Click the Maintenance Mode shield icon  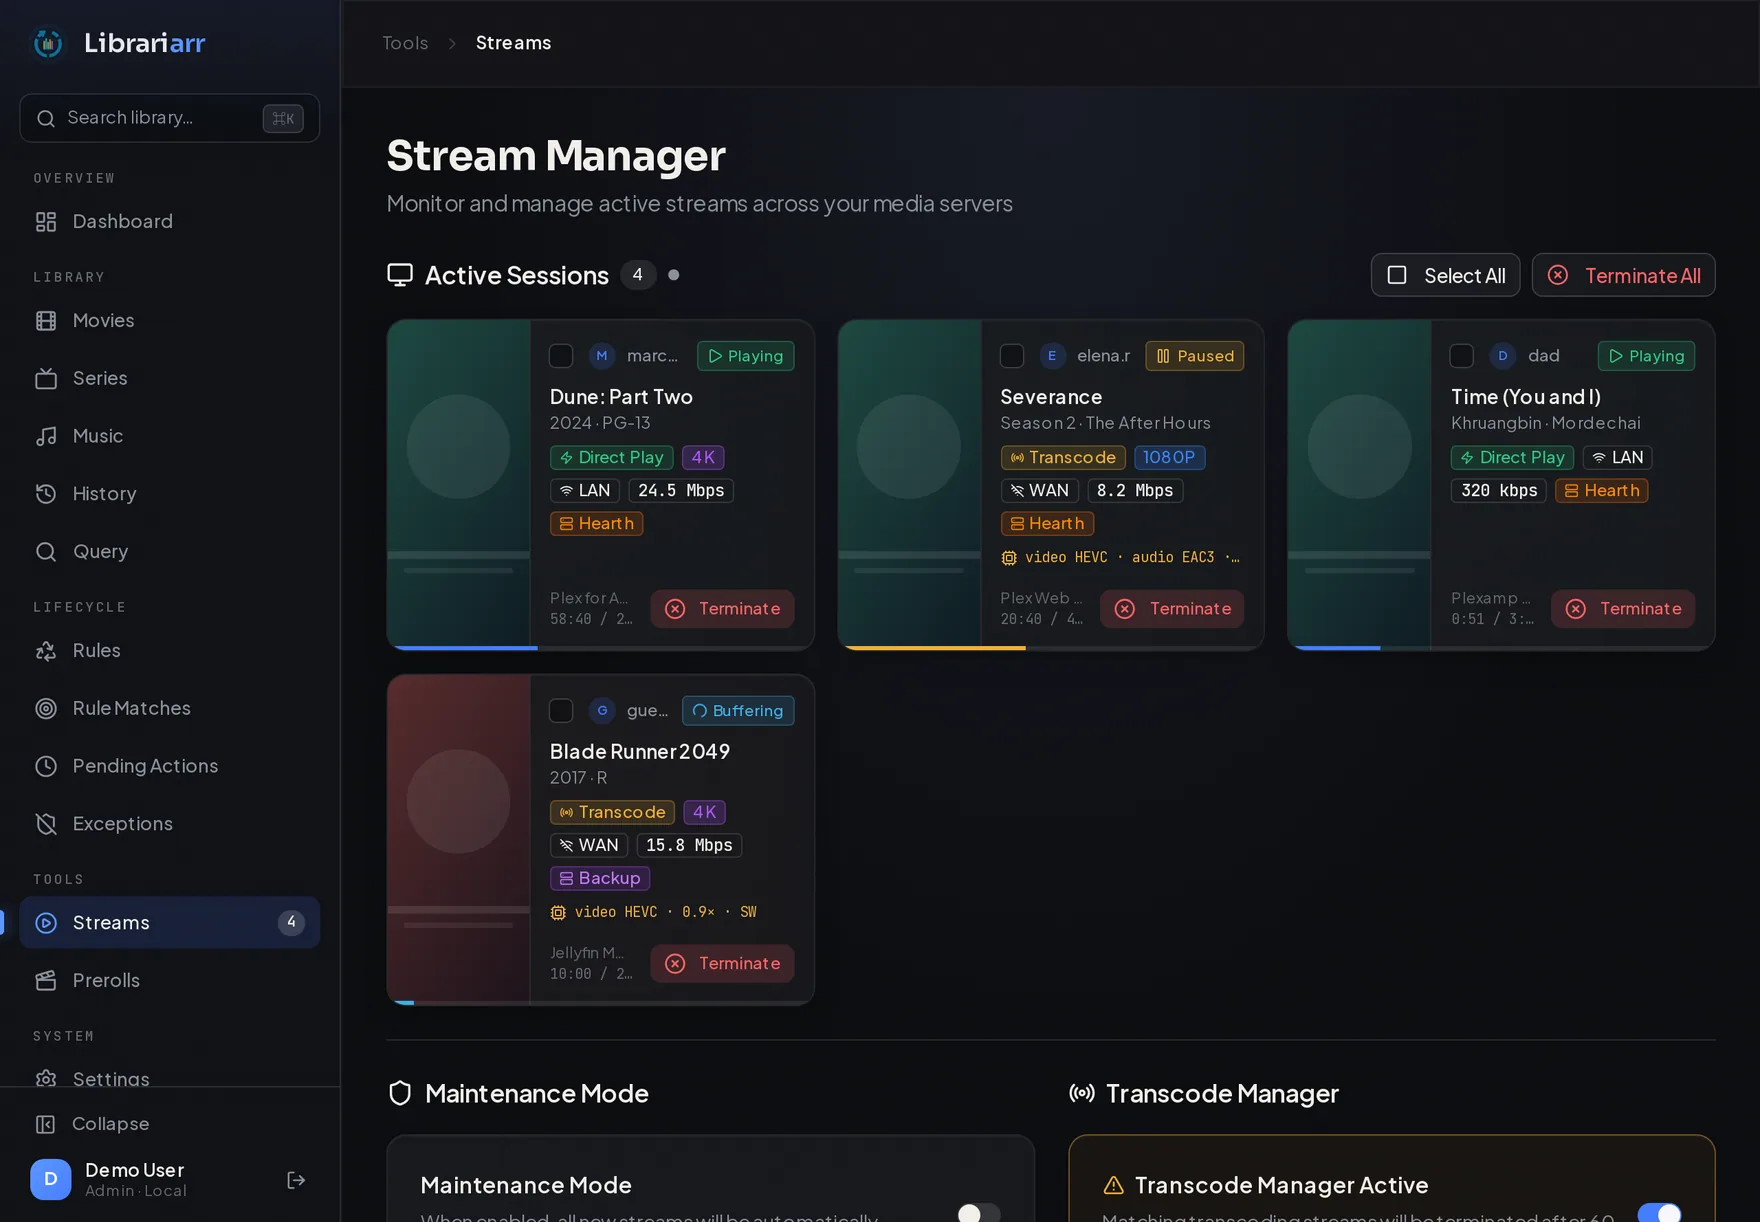click(x=400, y=1093)
